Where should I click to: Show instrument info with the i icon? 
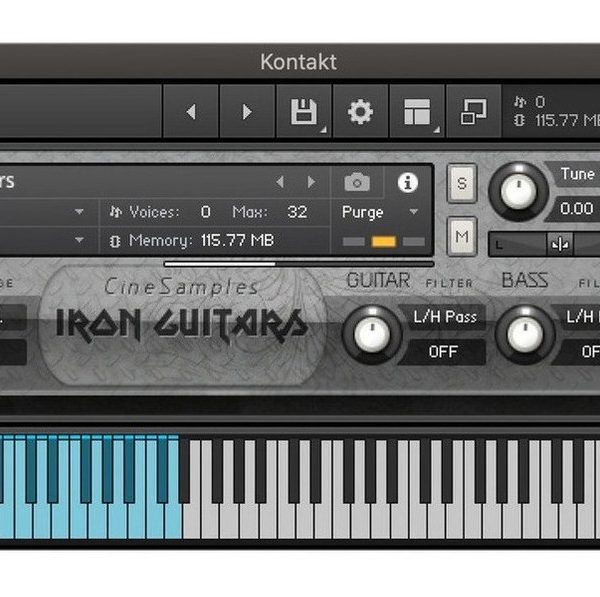[x=408, y=183]
